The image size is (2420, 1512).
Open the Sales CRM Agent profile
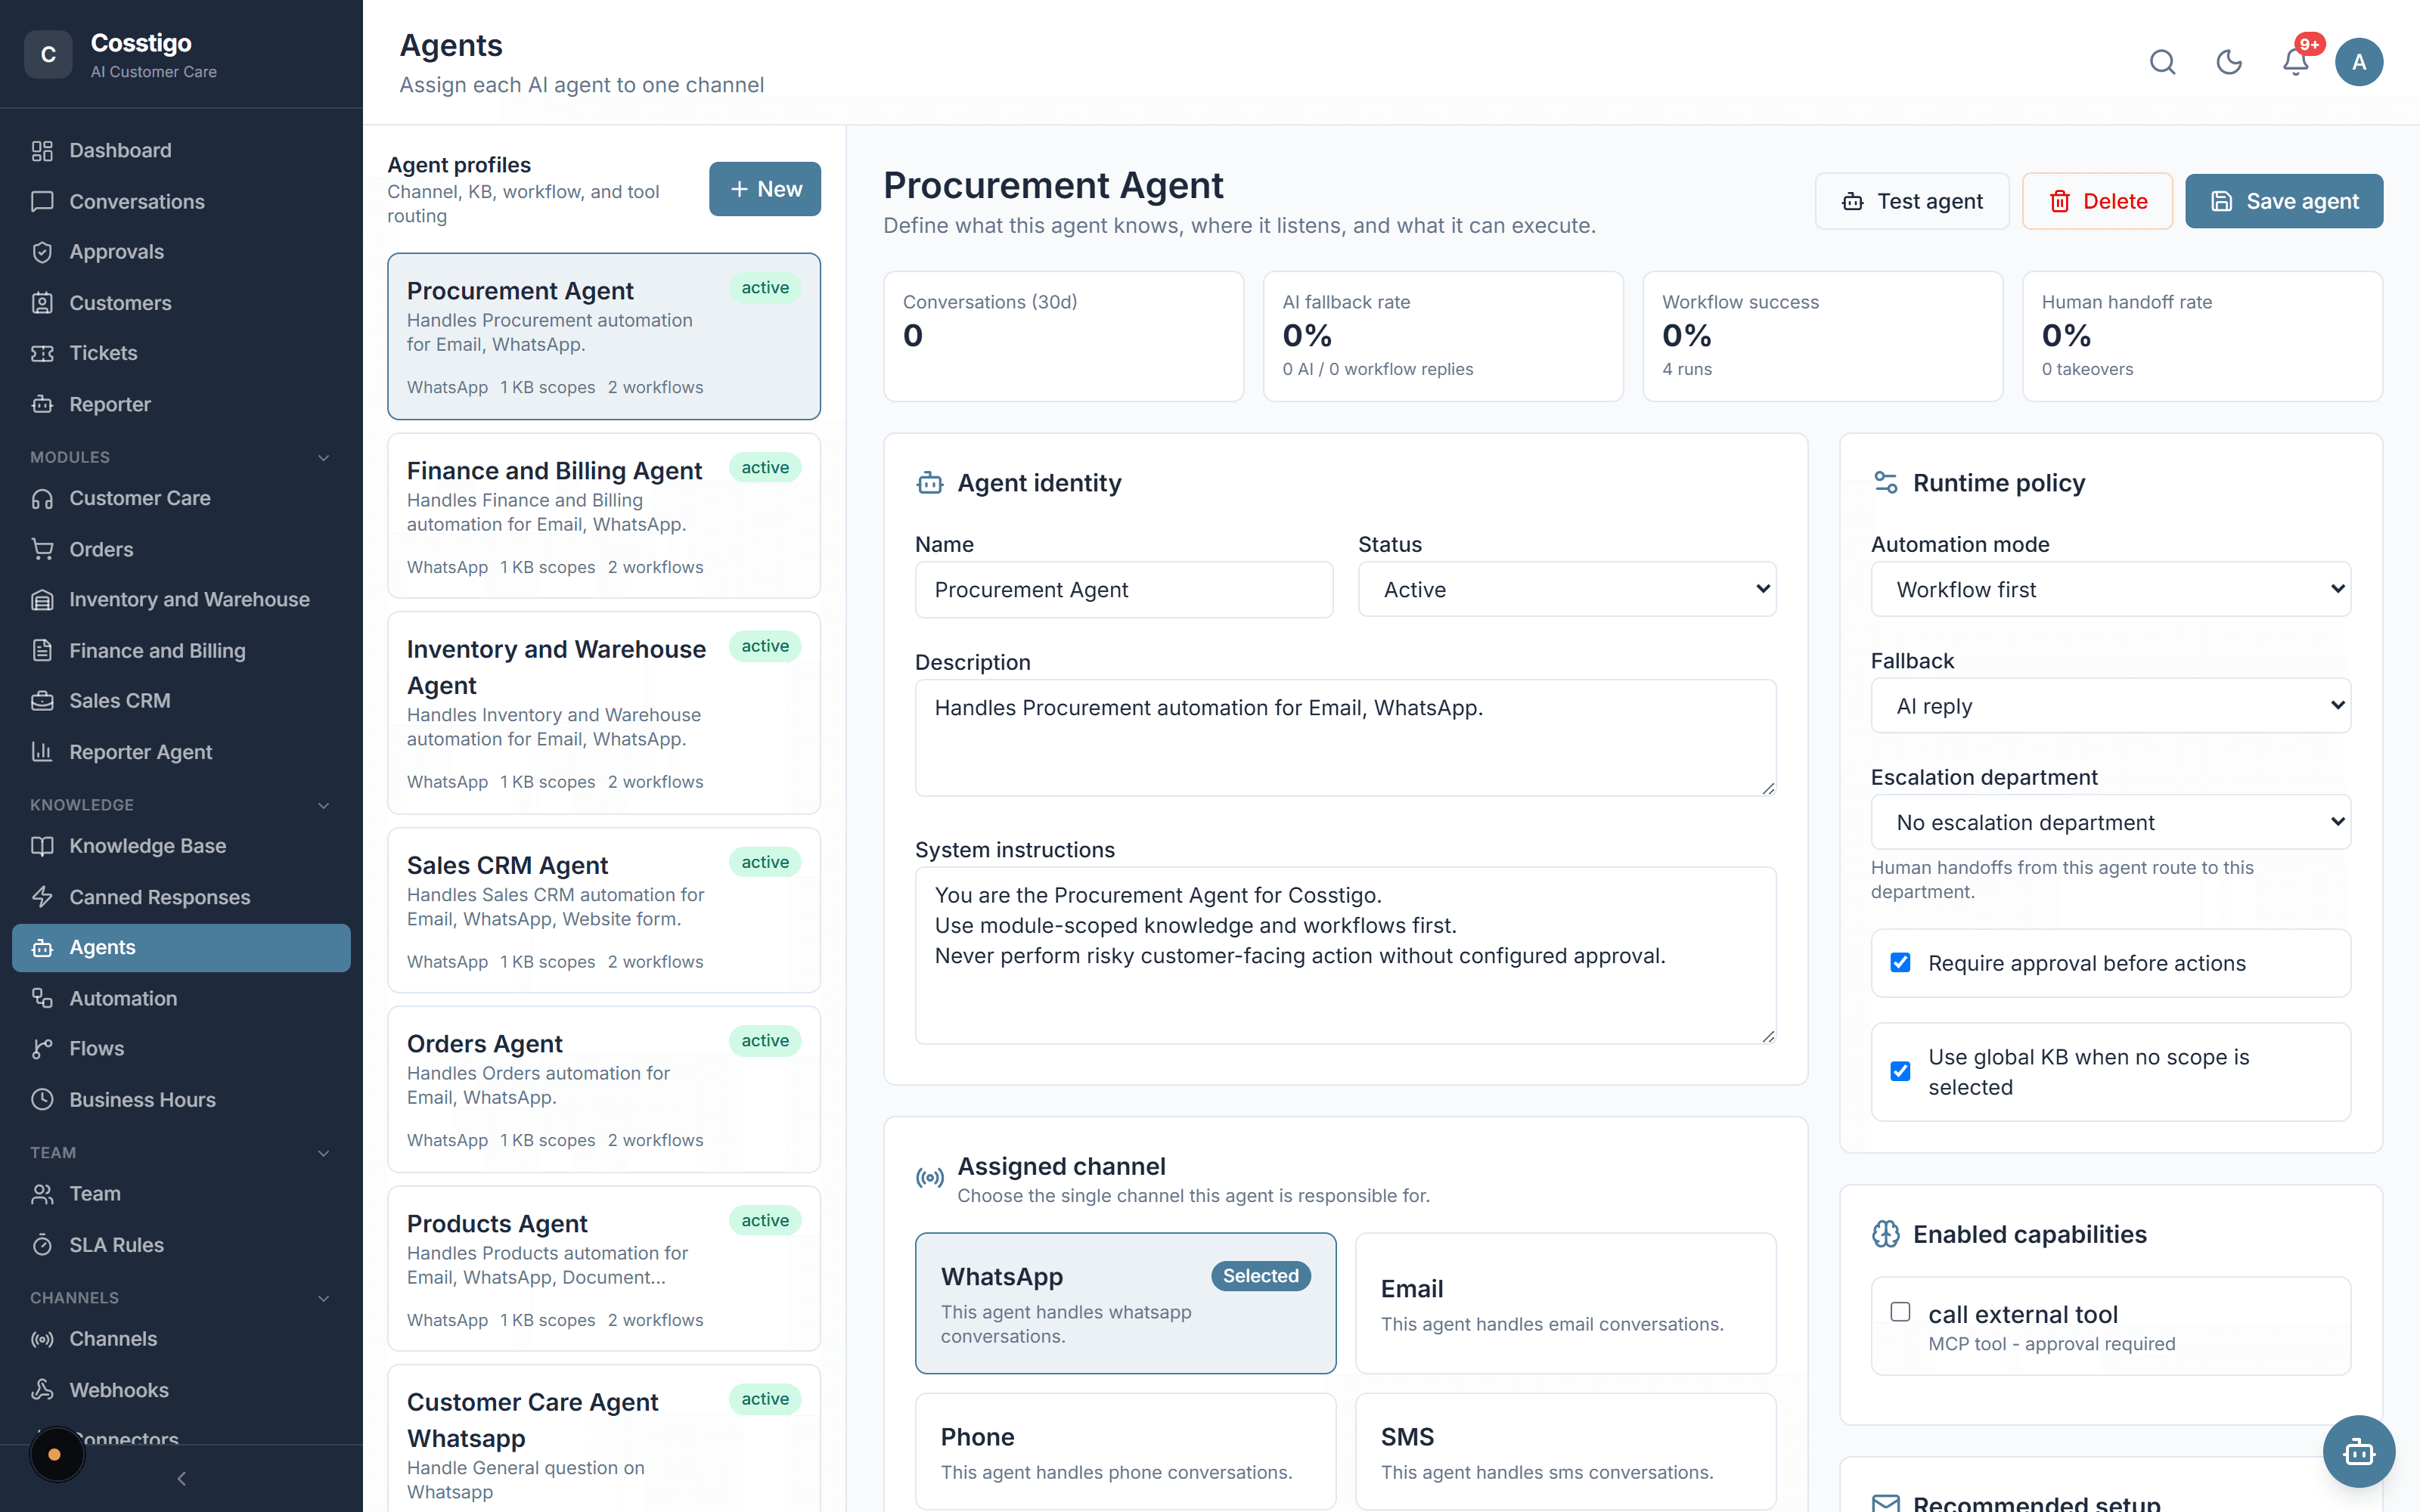click(604, 910)
